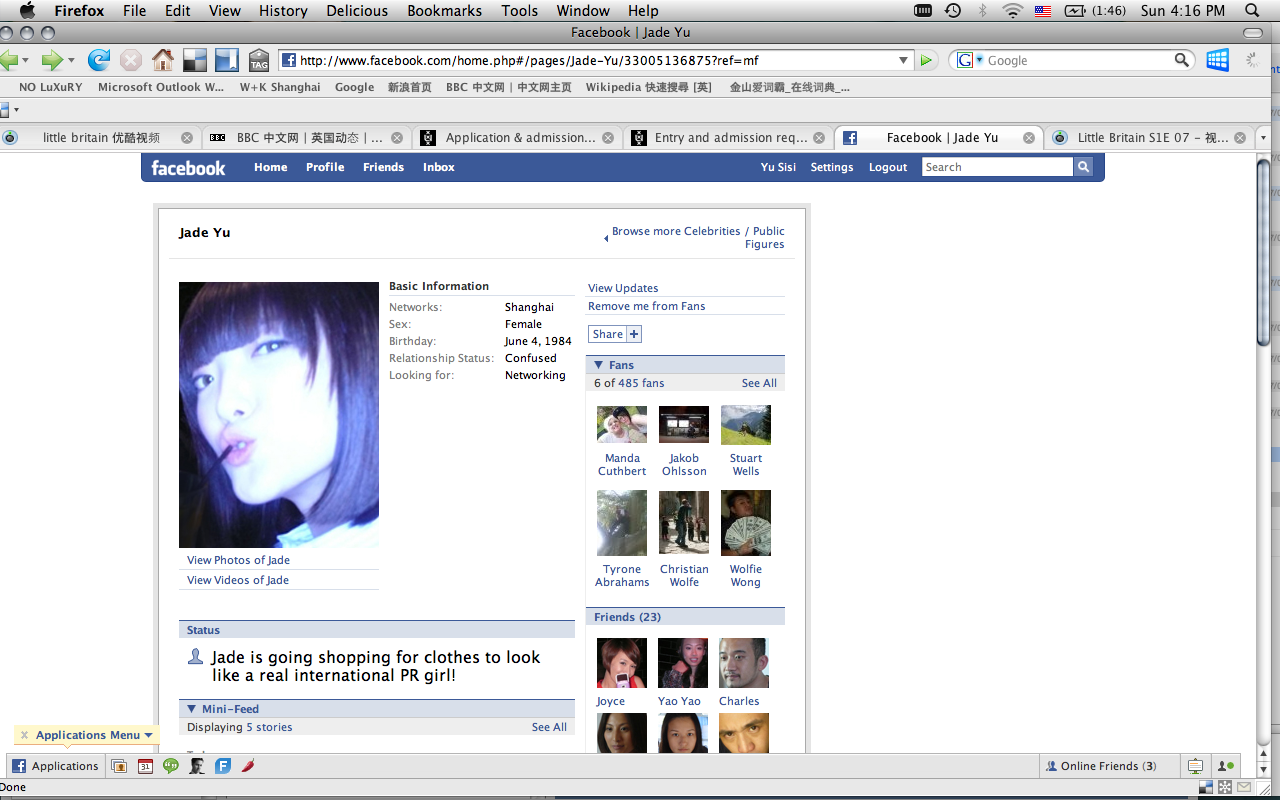Open the blue F app icon
The height and width of the screenshot is (800, 1280).
point(223,766)
